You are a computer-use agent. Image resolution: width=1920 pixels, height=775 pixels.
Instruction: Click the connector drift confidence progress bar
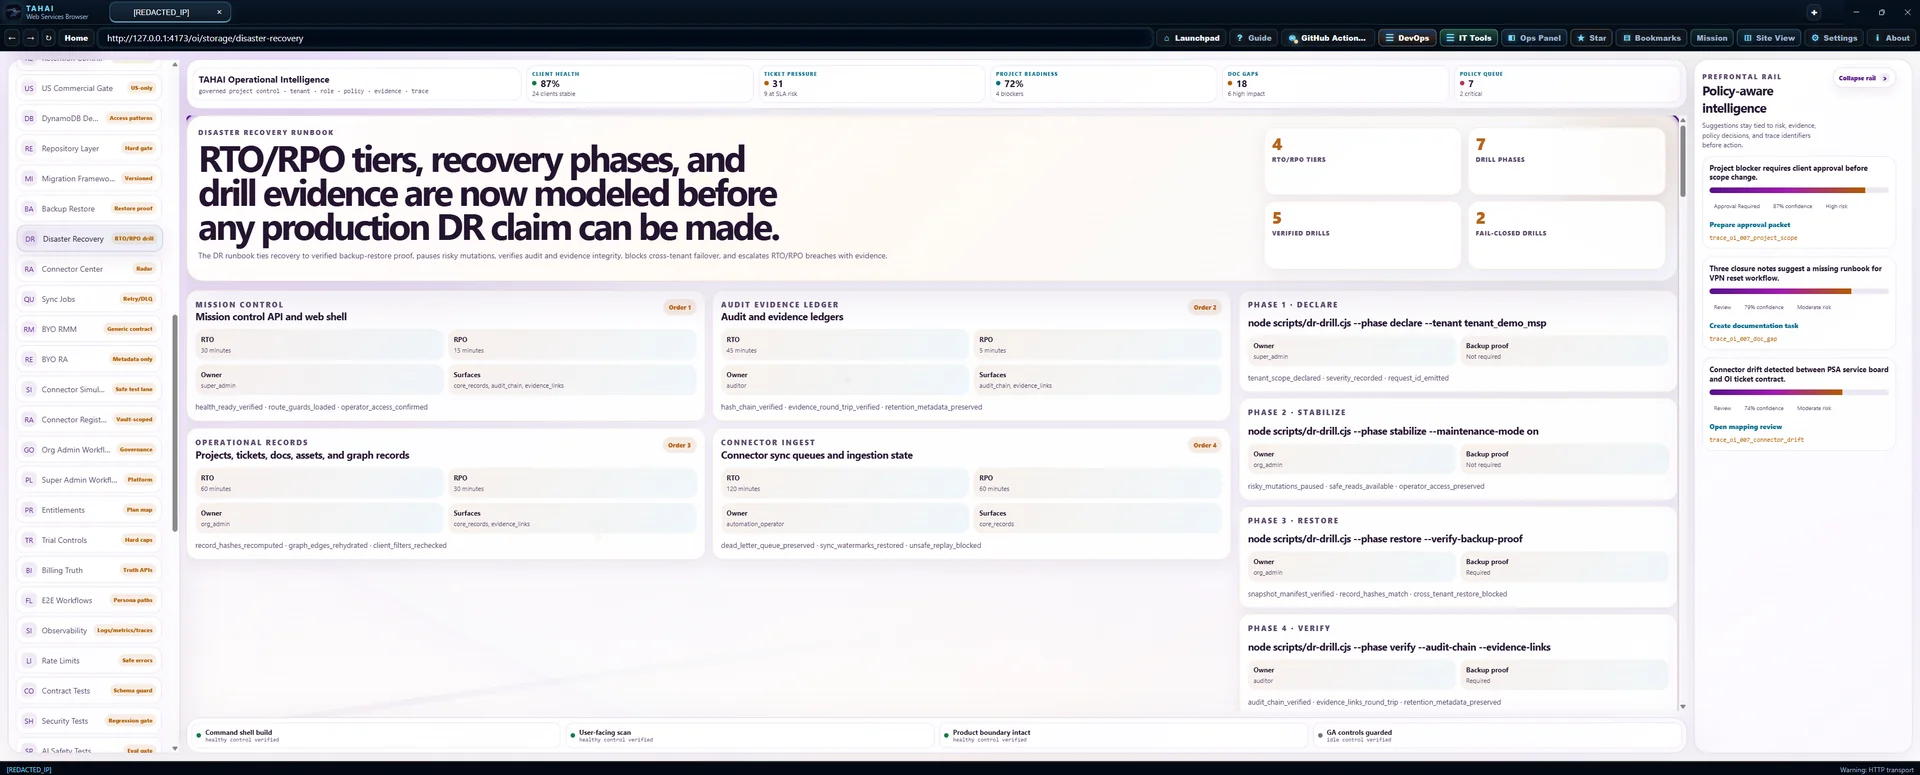(1798, 392)
